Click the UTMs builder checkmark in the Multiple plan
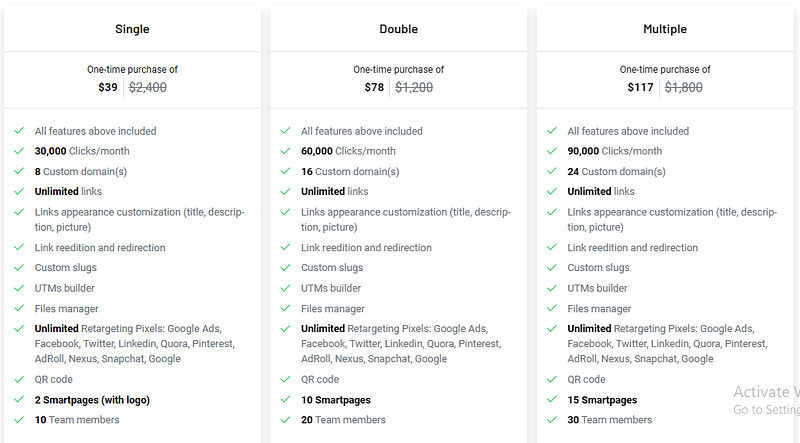 (552, 288)
